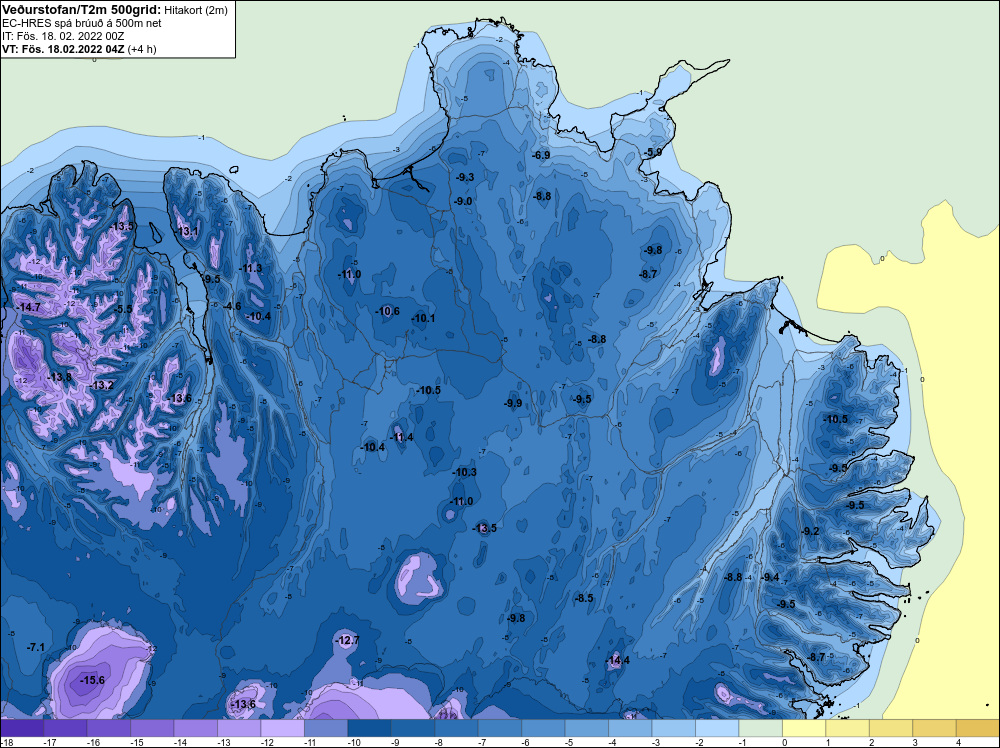Click the -13.1 temperature reading
This screenshot has height=748, width=1000.
tap(187, 231)
